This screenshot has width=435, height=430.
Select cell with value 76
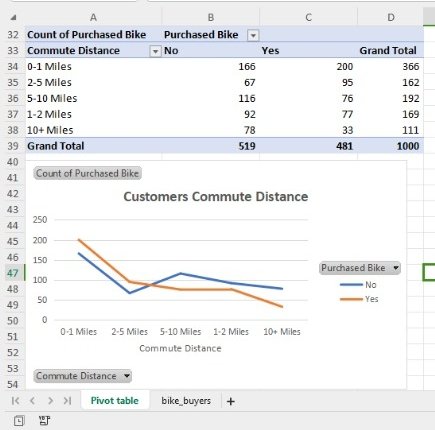(x=308, y=98)
